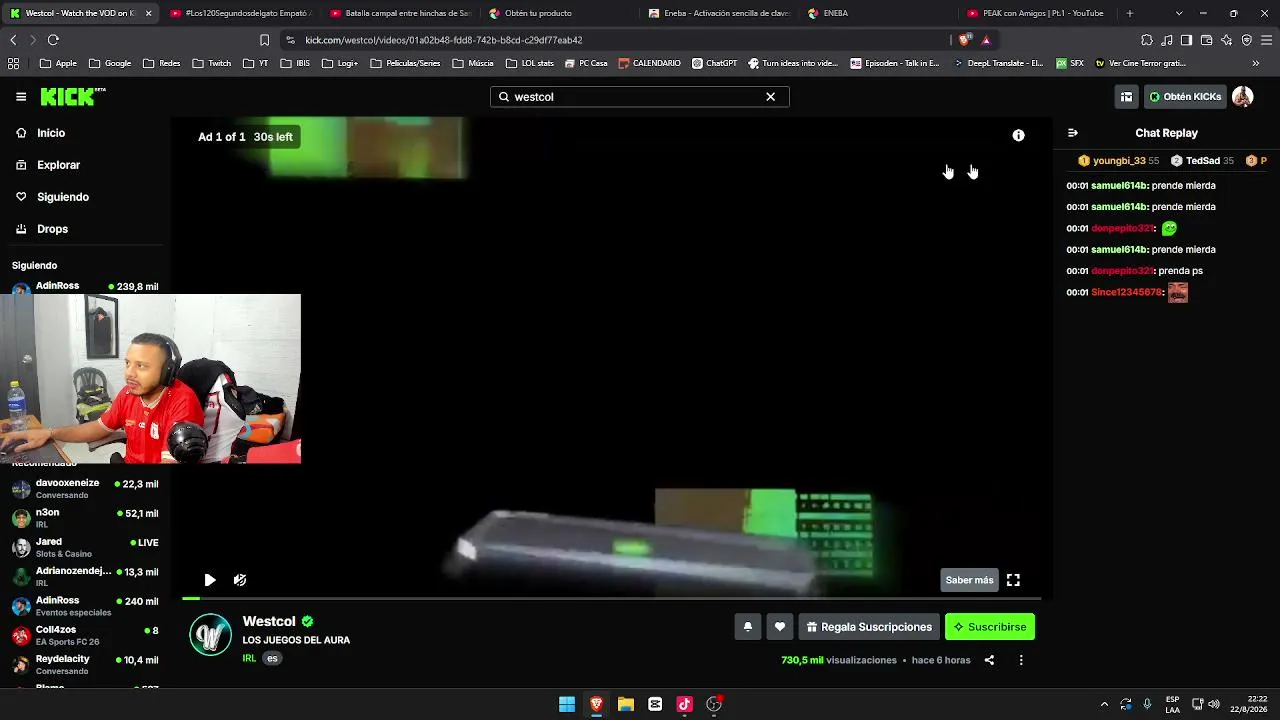Click the Suscribirse button

pyautogui.click(x=990, y=627)
